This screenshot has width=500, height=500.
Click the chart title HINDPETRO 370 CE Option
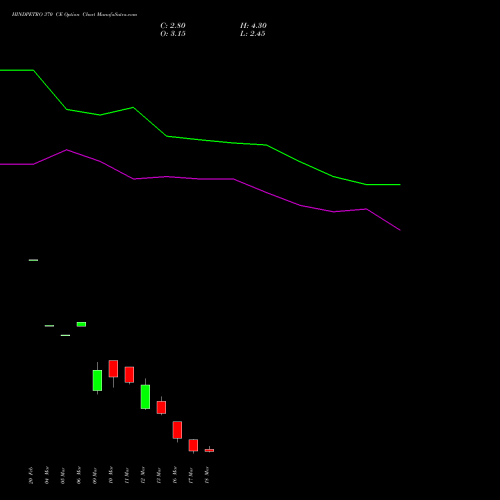point(46,15)
